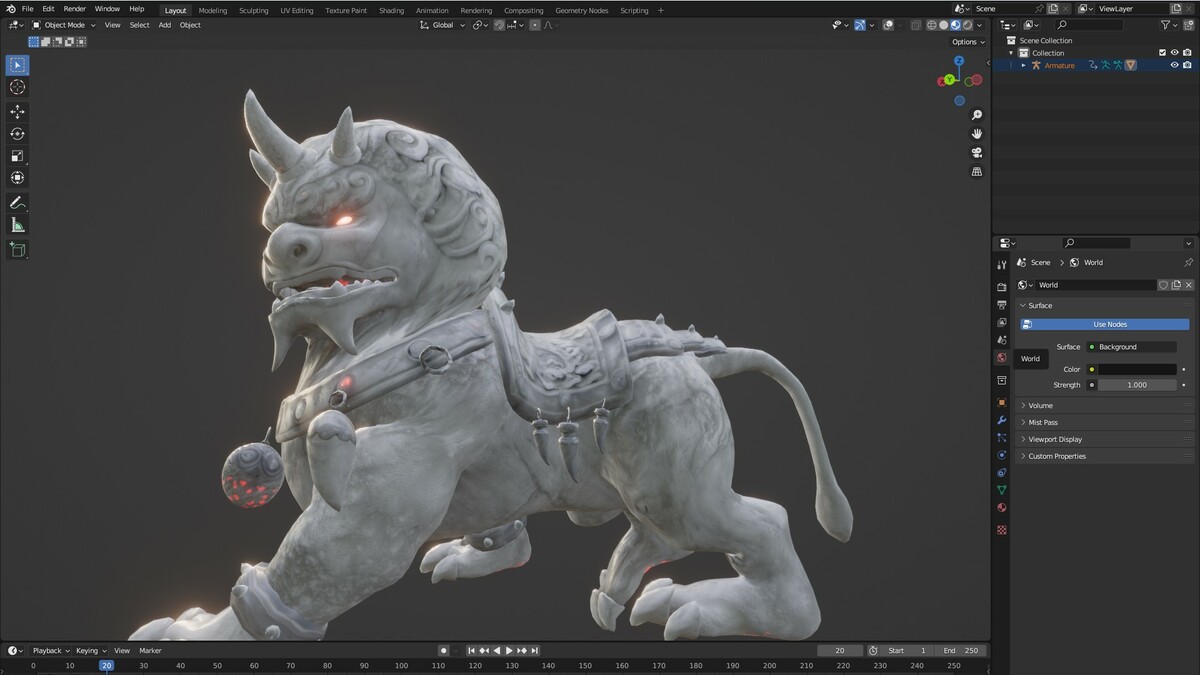1200x675 pixels.
Task: Click the Strength value field
Action: click(x=1137, y=385)
